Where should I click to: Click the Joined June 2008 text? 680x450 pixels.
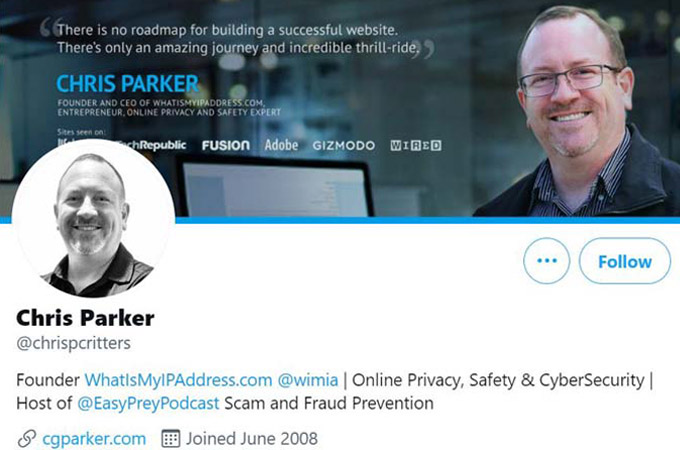point(252,439)
